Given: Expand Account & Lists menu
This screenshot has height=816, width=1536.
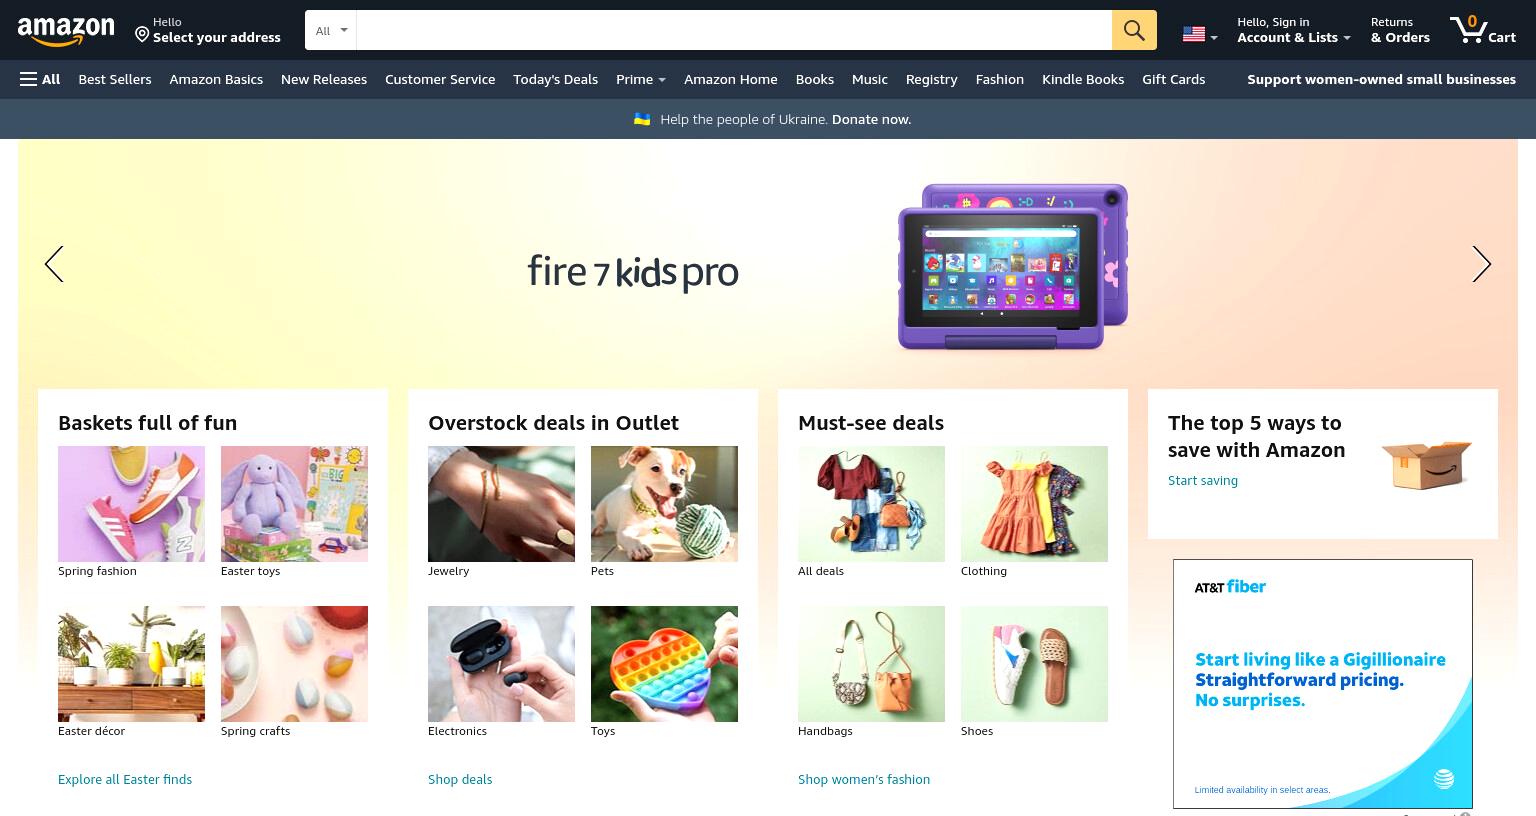Looking at the screenshot, I should click(1293, 30).
